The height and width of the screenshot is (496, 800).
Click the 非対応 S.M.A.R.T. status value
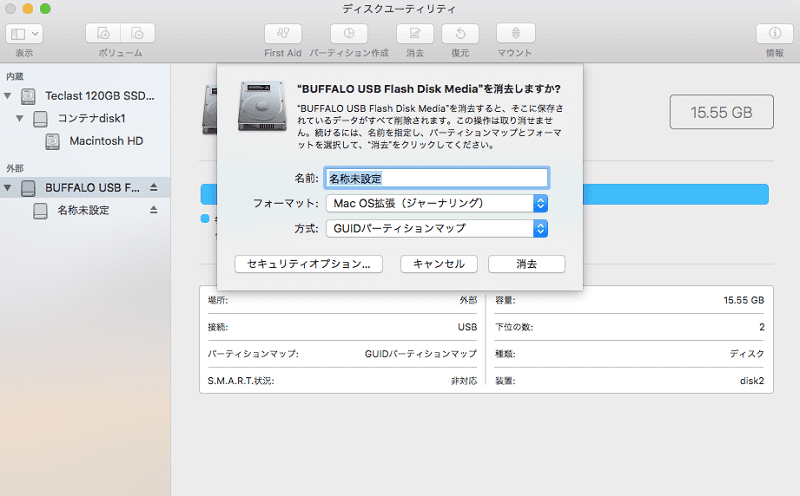click(x=464, y=381)
